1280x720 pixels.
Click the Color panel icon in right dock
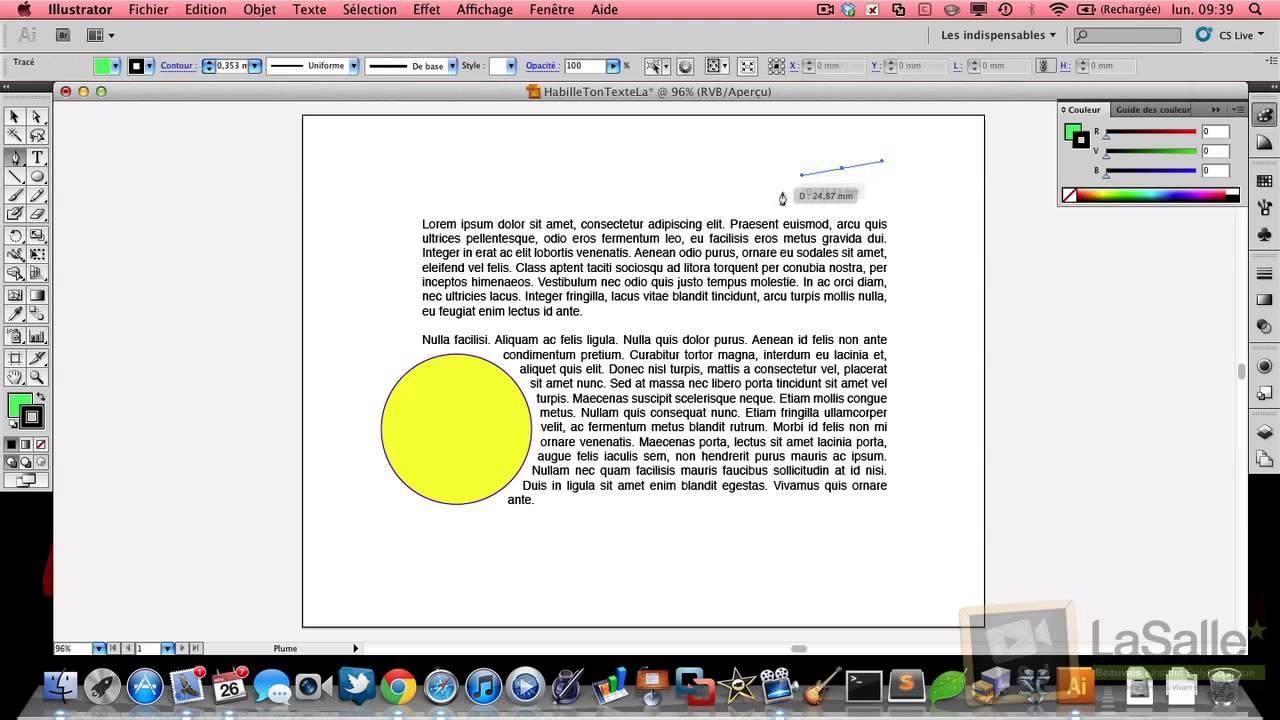coord(1264,116)
